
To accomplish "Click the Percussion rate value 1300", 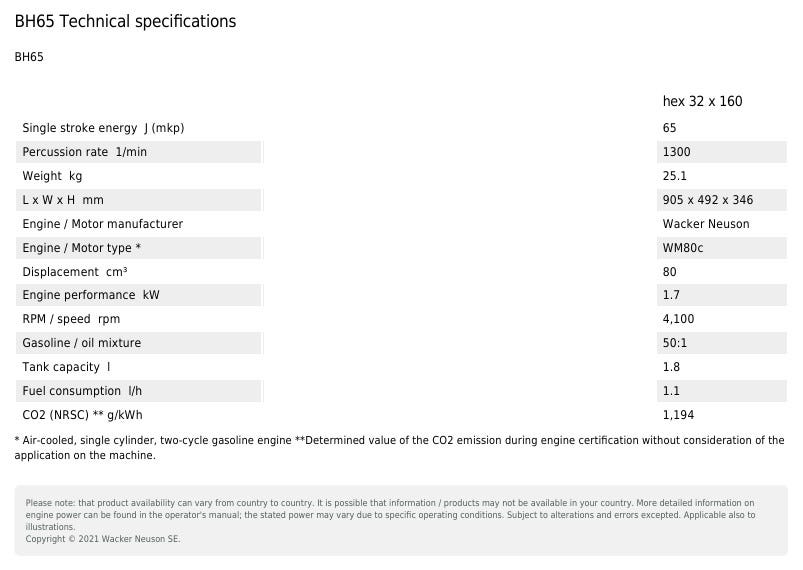I will [x=676, y=152].
